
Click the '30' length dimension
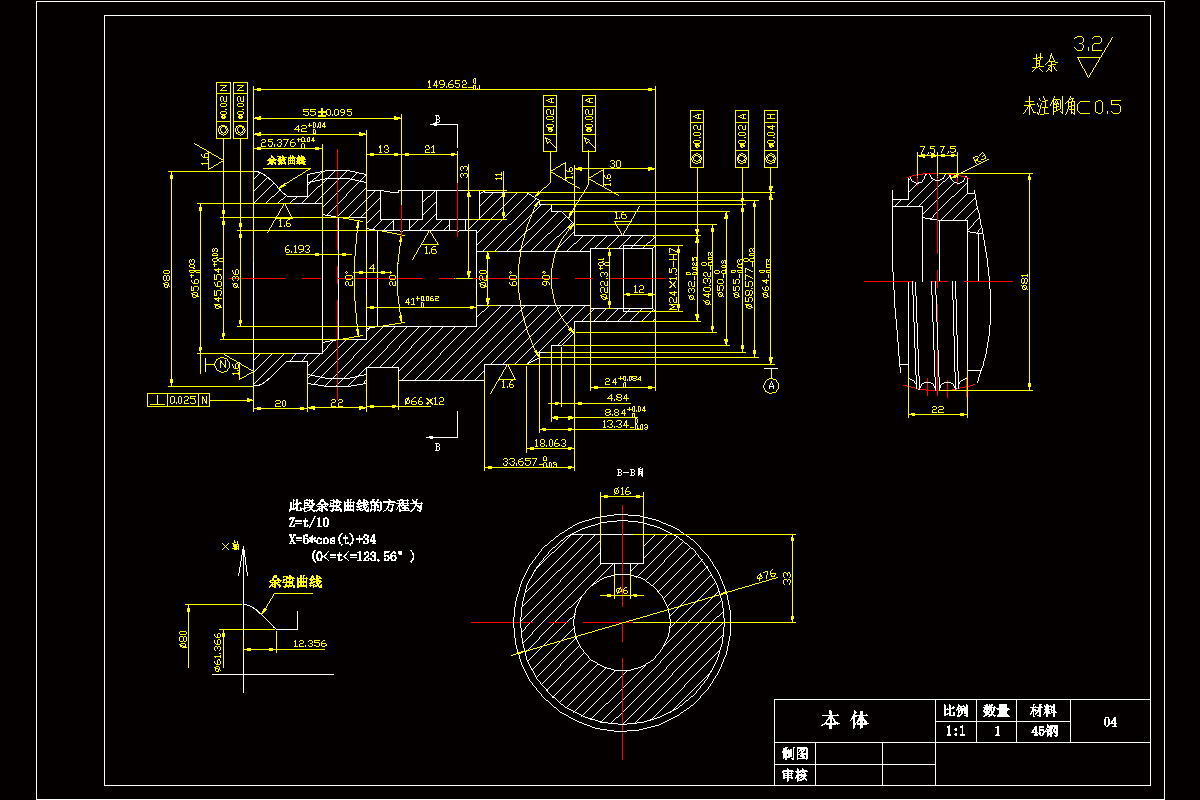[615, 164]
